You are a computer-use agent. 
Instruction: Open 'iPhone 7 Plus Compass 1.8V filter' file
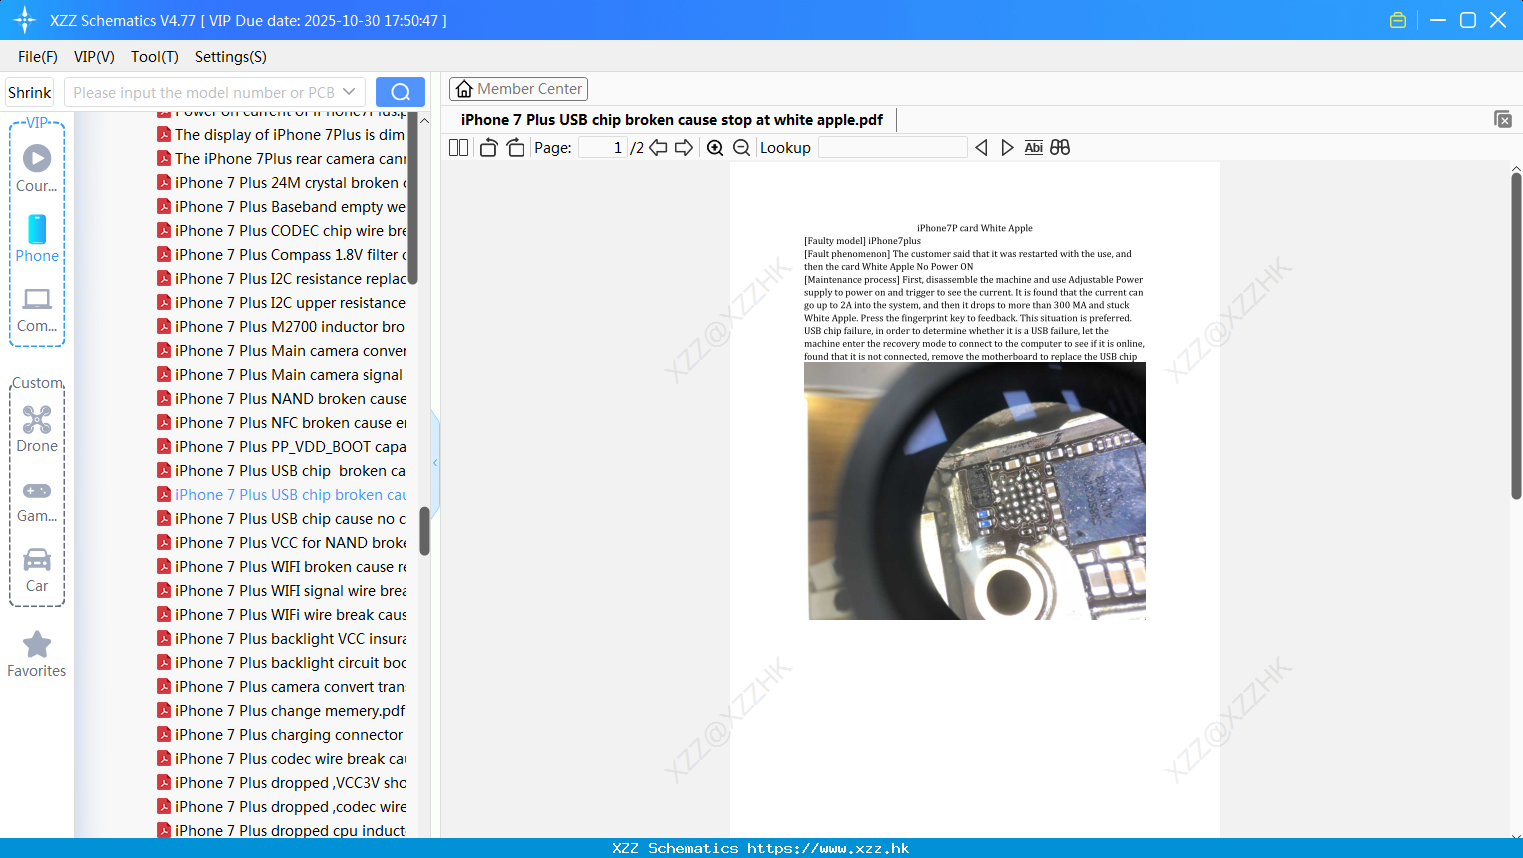(281, 255)
